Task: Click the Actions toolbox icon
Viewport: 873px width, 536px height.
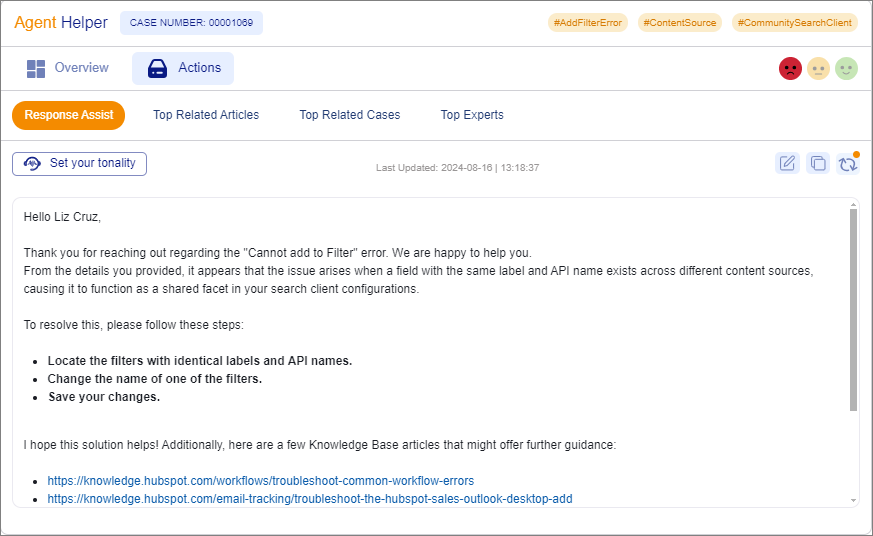Action: click(158, 68)
